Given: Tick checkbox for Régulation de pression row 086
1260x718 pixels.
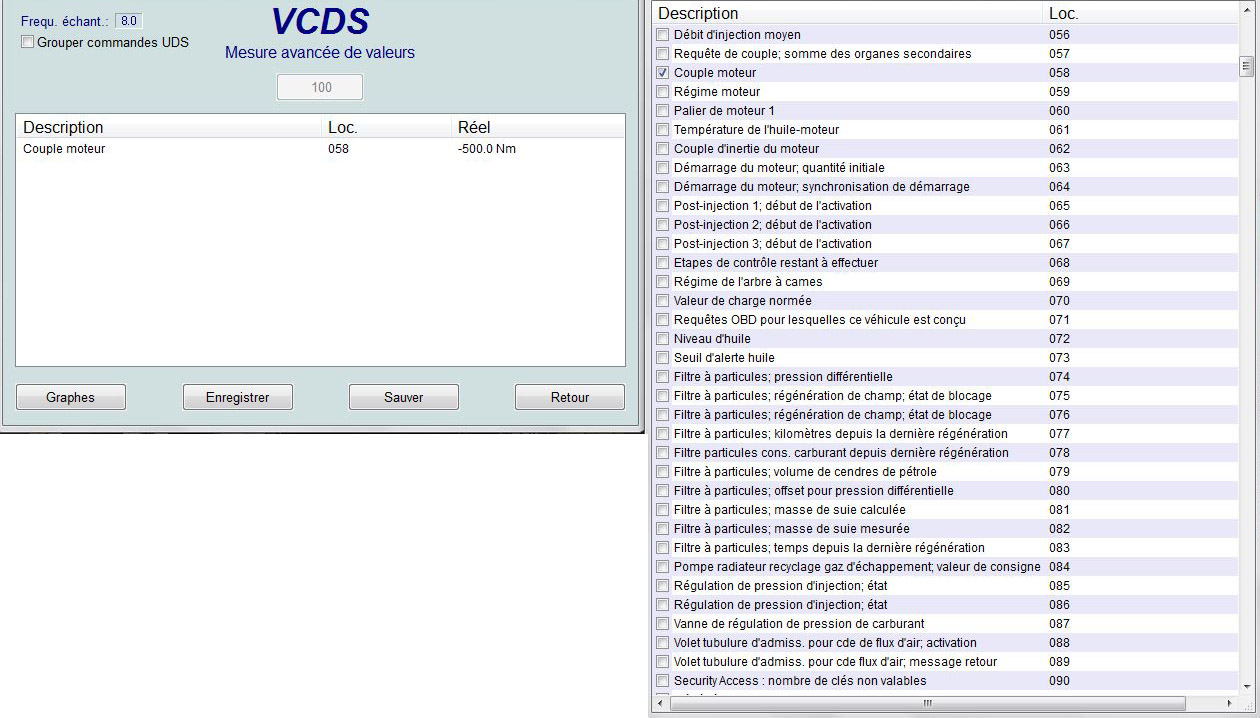Looking at the screenshot, I should [662, 605].
